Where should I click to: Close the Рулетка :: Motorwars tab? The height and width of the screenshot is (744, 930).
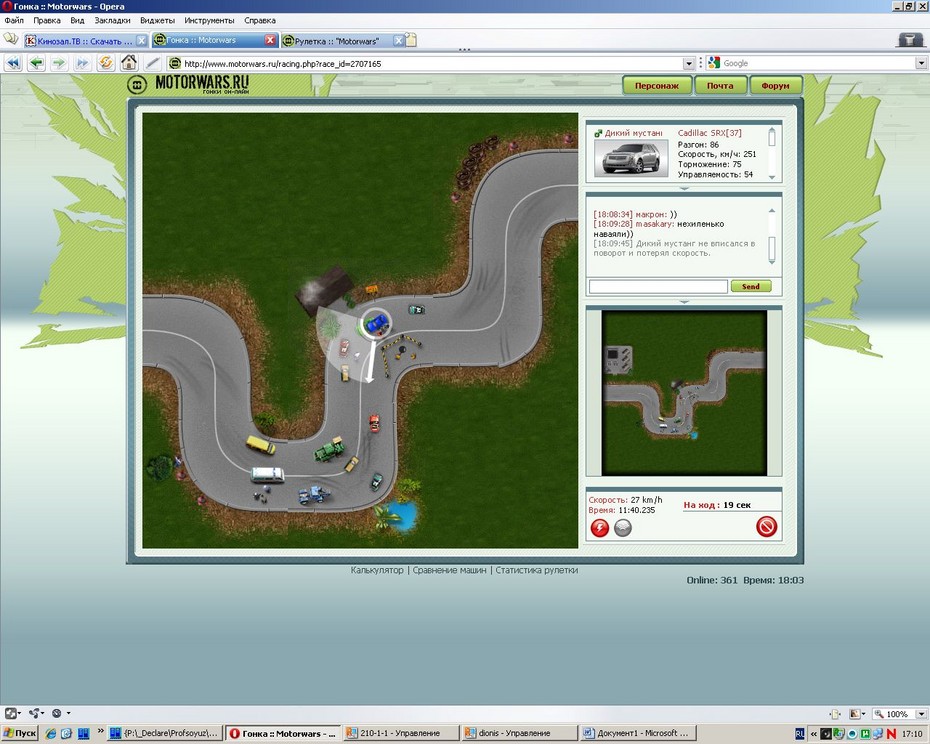coord(399,40)
